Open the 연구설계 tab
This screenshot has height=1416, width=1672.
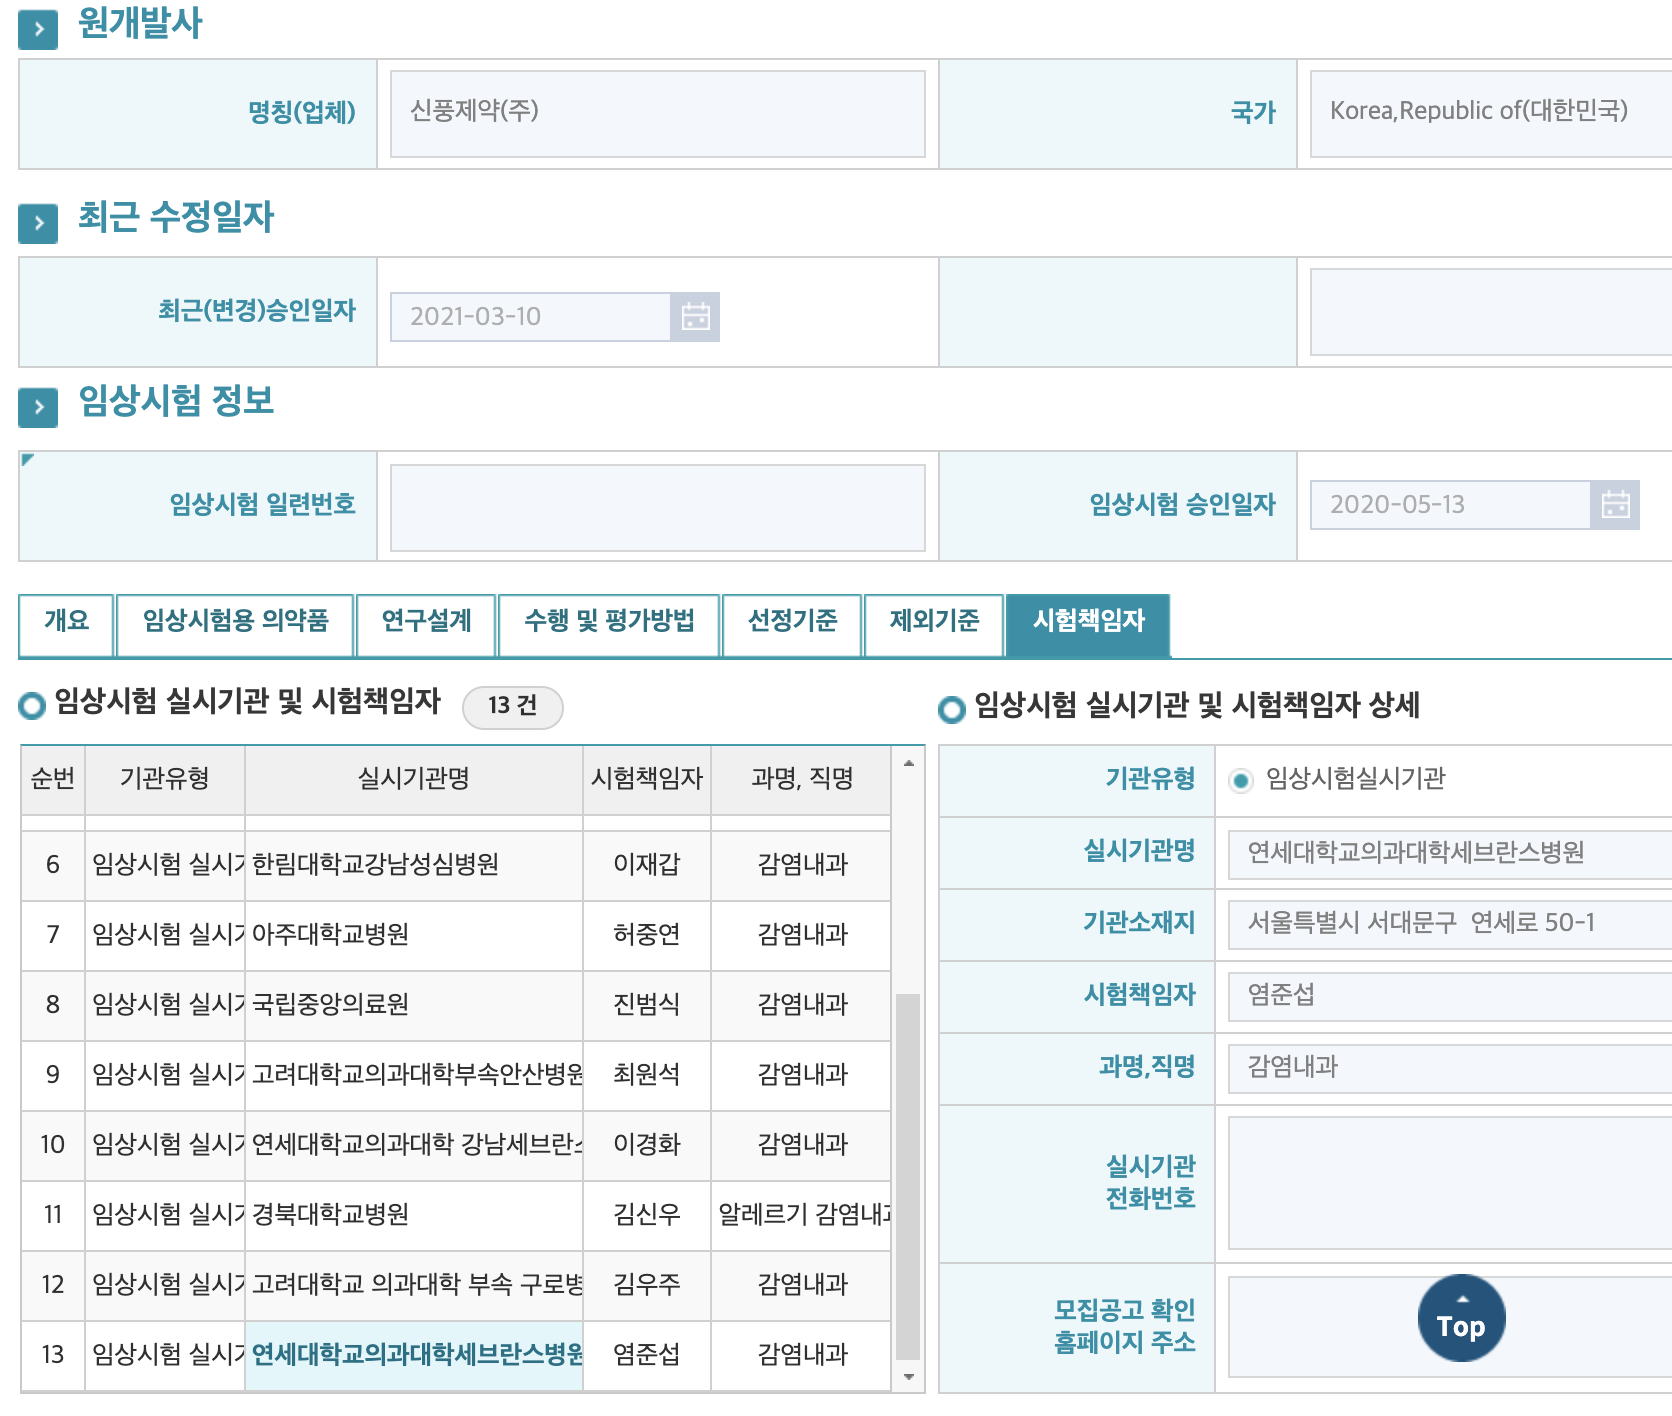[x=427, y=624]
